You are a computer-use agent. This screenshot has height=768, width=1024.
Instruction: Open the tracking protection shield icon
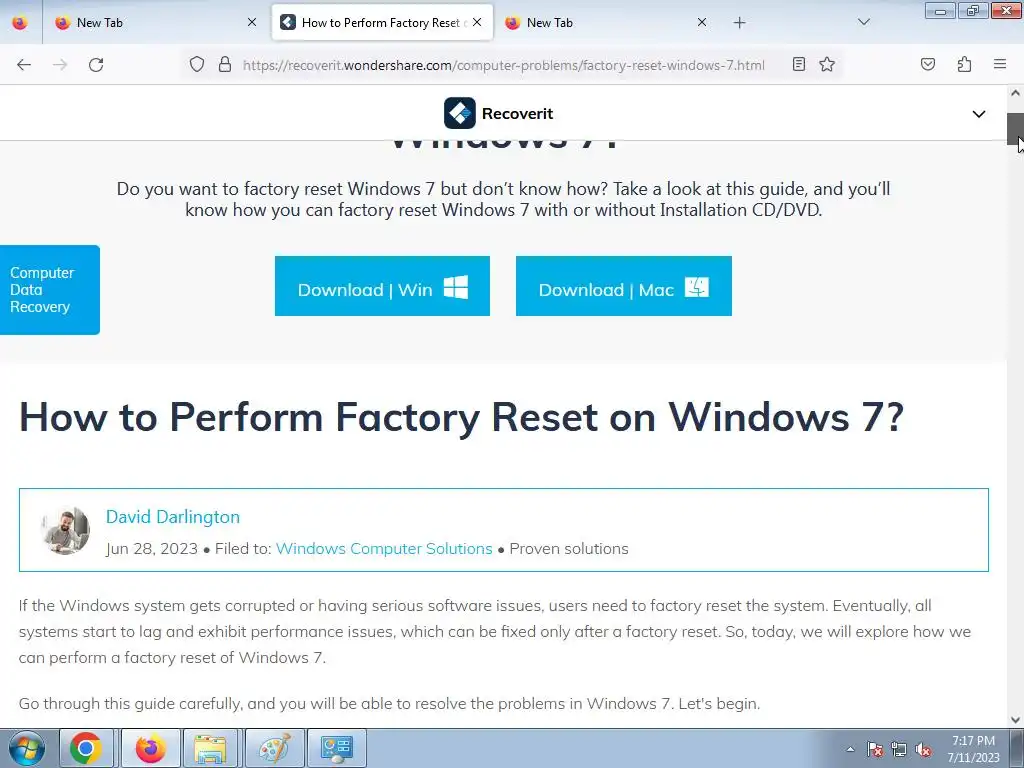197,64
